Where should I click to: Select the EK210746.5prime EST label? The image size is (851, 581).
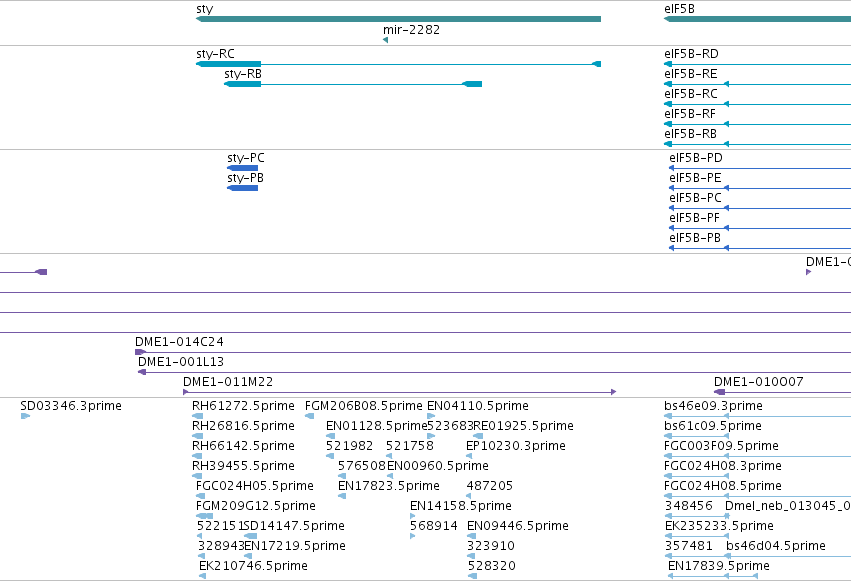click(x=253, y=566)
